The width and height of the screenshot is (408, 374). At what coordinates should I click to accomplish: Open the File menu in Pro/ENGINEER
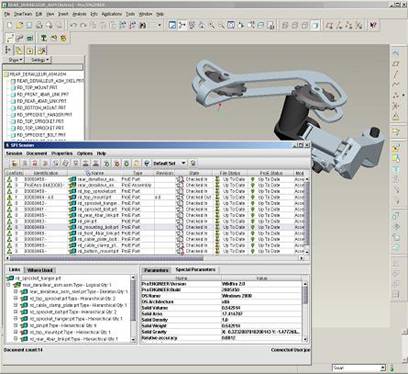click(x=7, y=14)
